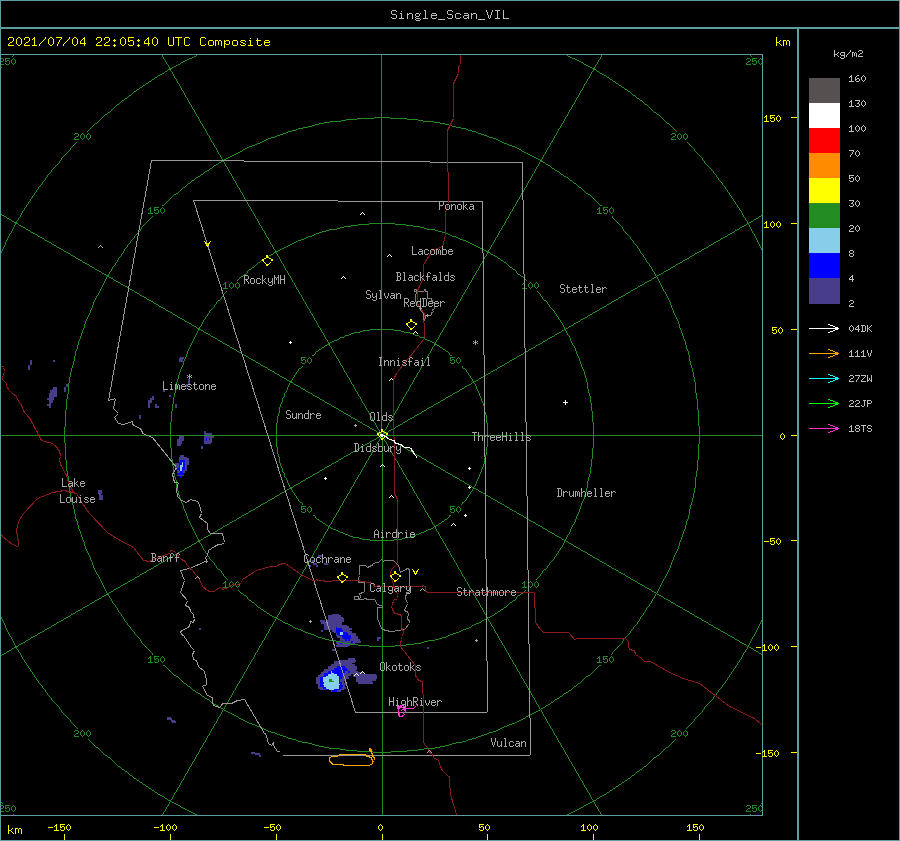The height and width of the screenshot is (841, 900).
Task: Click the Stettler town label
Action: pyautogui.click(x=583, y=289)
